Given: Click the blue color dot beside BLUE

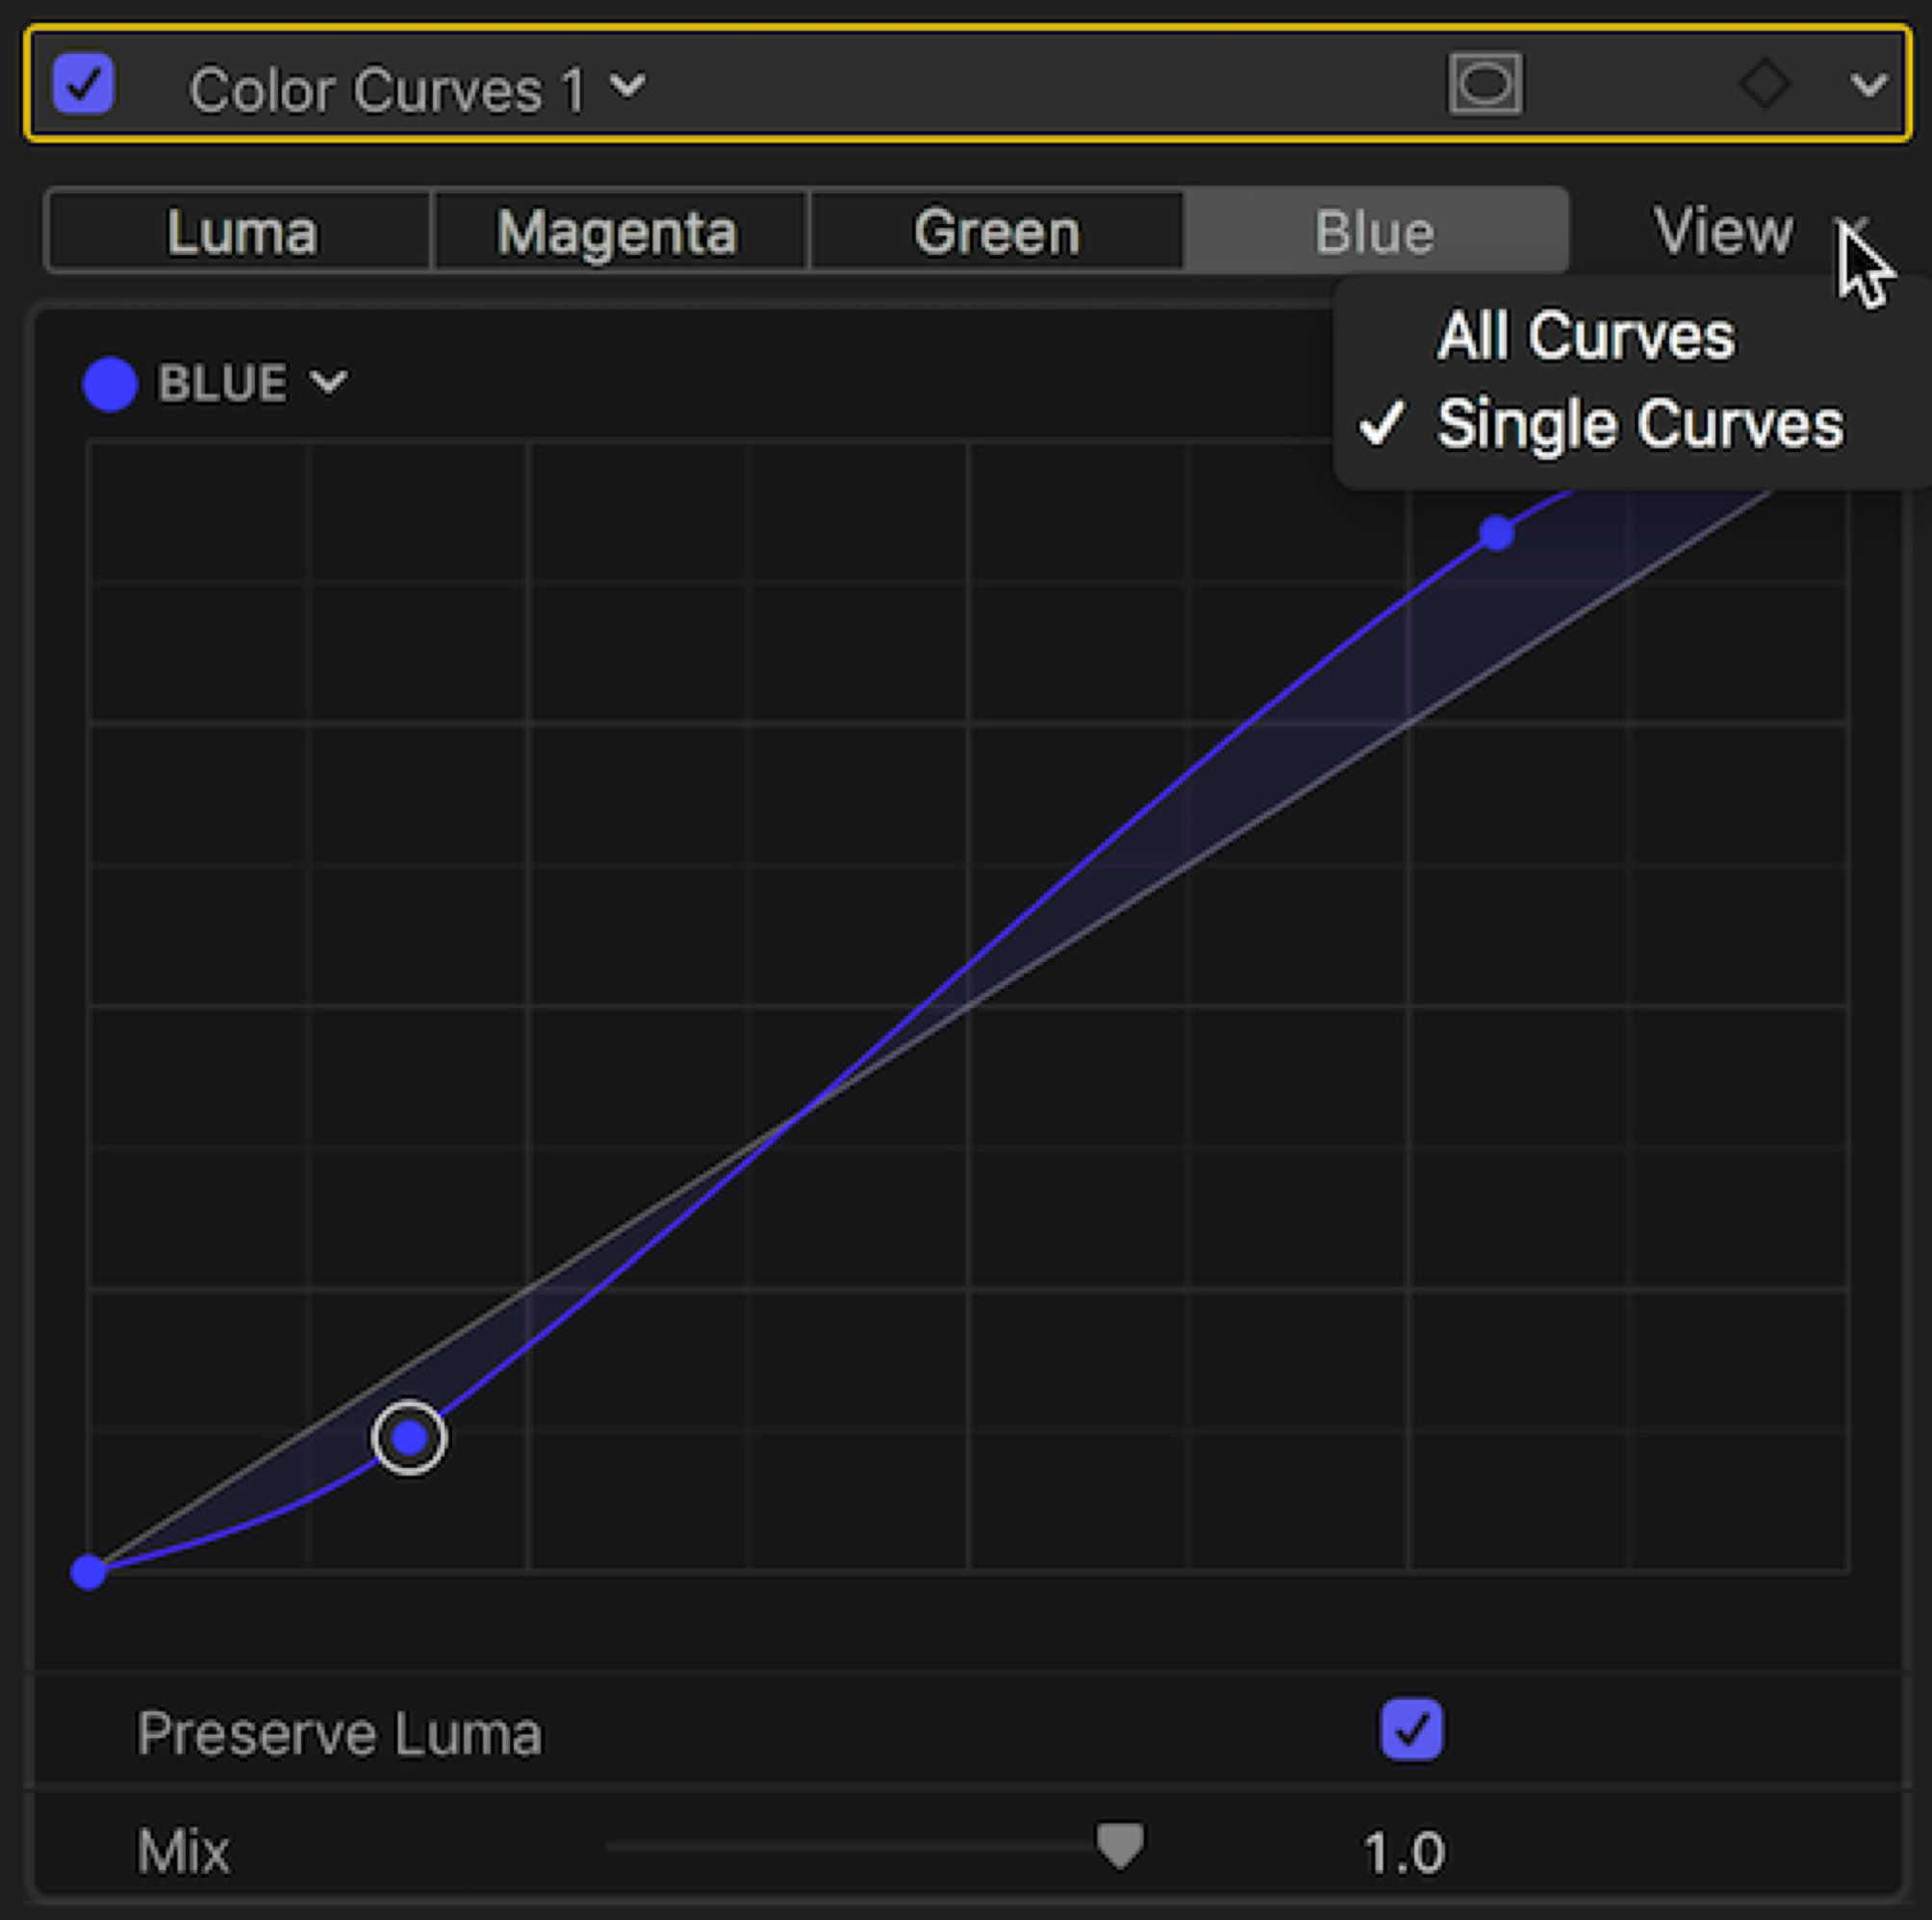Looking at the screenshot, I should (110, 384).
